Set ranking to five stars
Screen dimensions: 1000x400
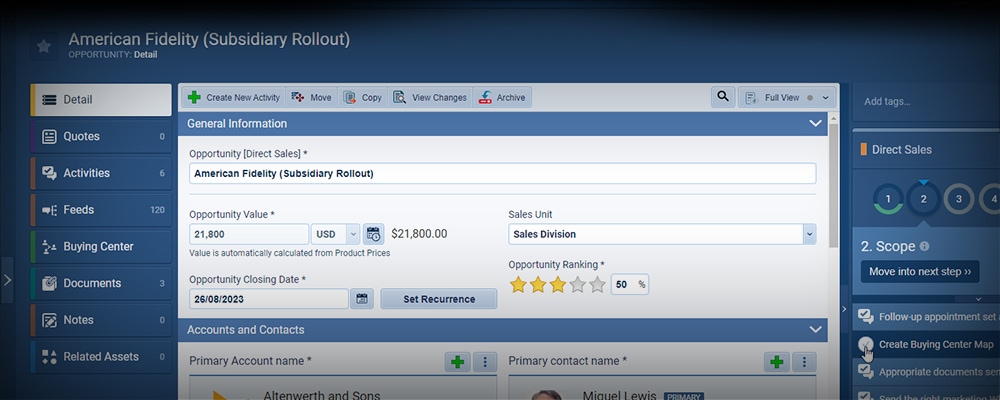click(598, 285)
